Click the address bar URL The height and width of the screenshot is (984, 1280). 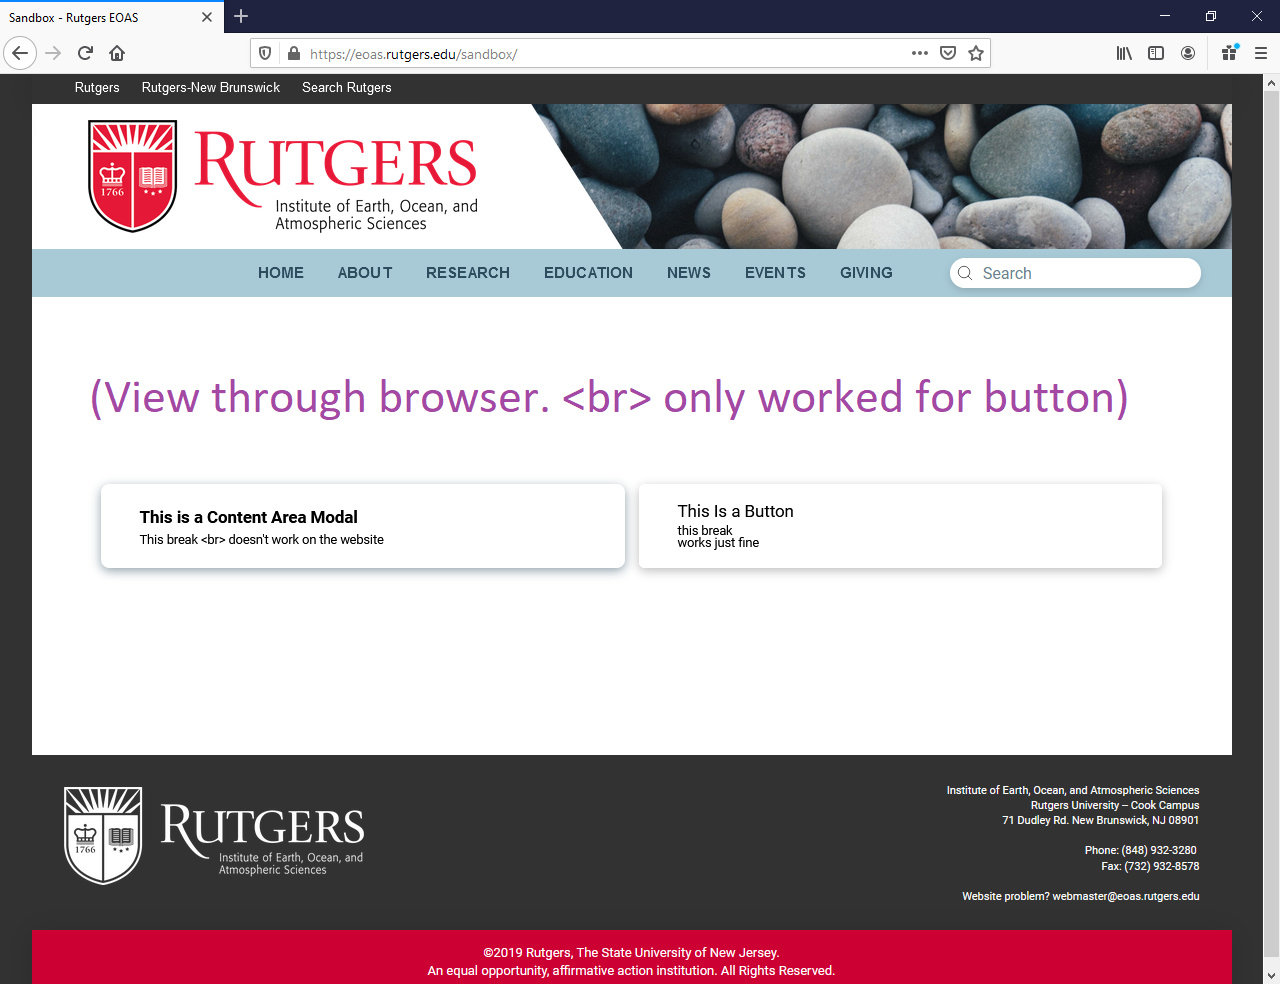point(414,54)
